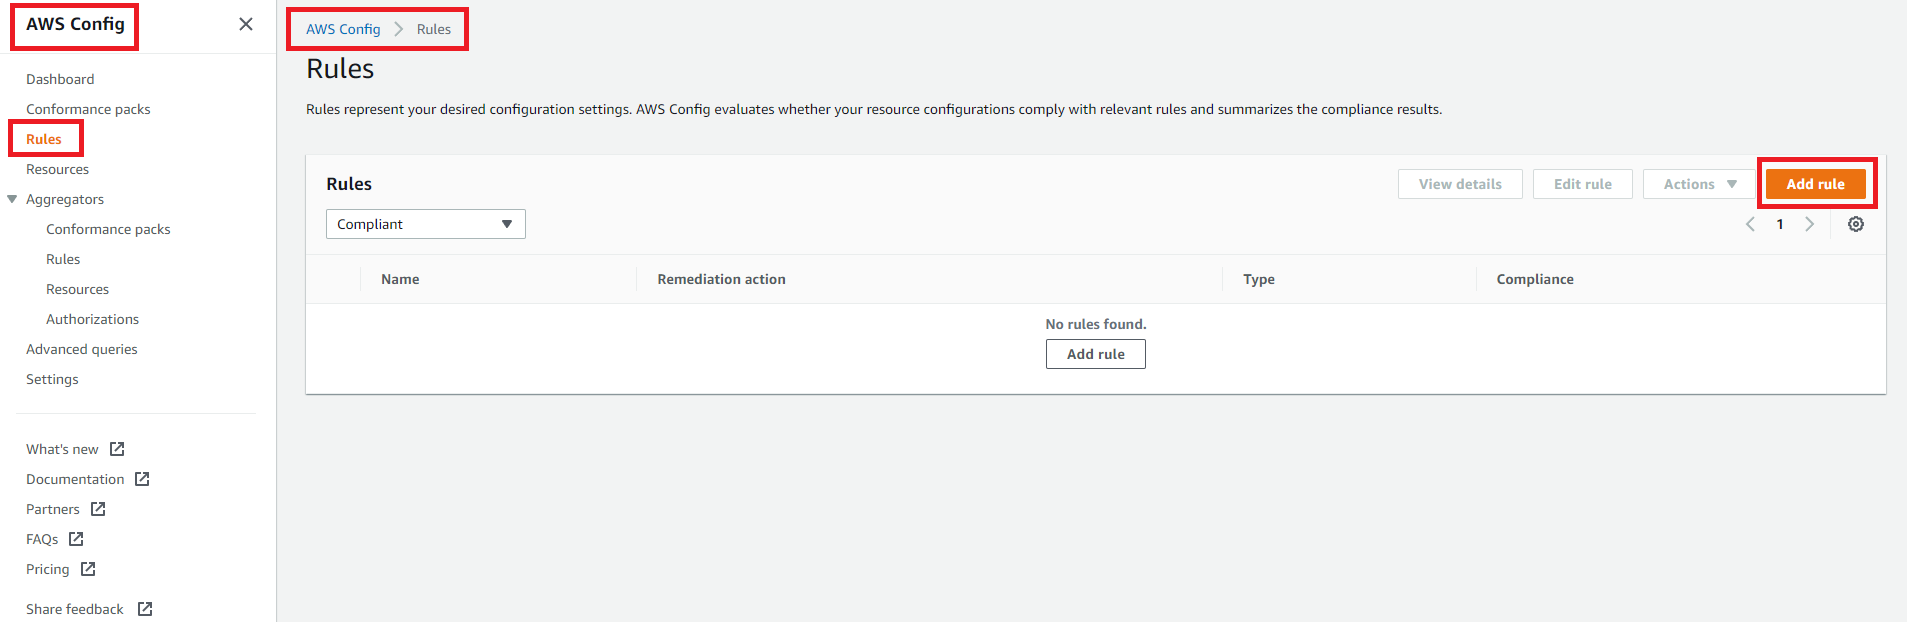Open the Partners link
This screenshot has width=1907, height=623.
(53, 509)
